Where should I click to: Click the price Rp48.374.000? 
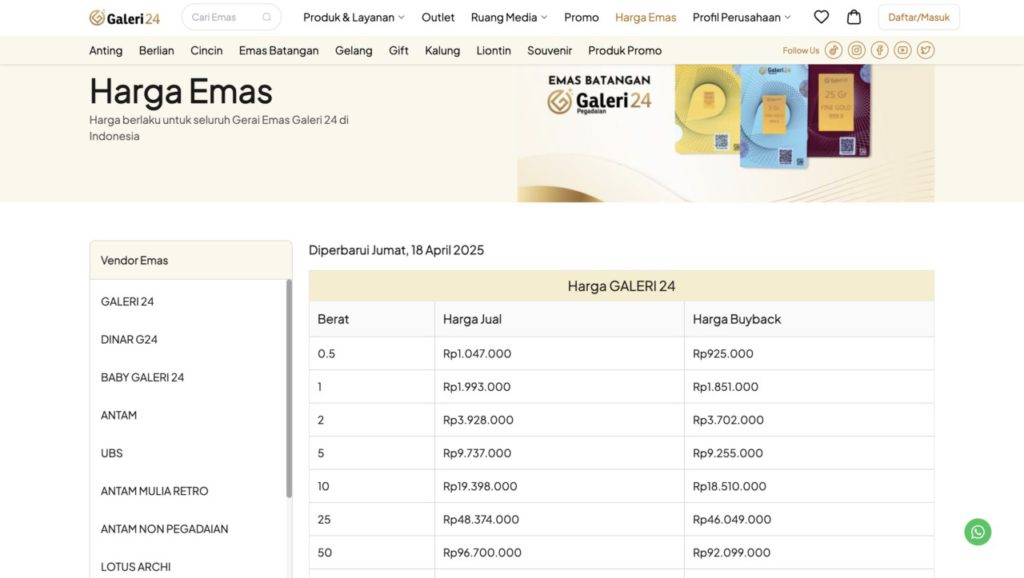click(x=481, y=520)
